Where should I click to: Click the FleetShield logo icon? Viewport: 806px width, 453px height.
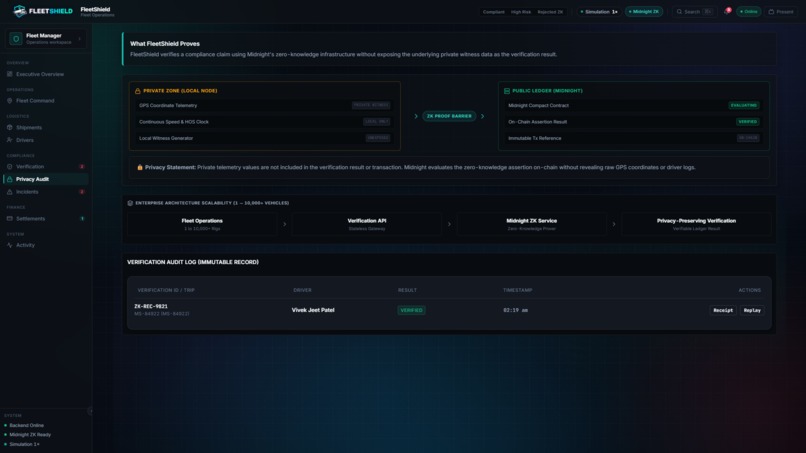pos(20,11)
